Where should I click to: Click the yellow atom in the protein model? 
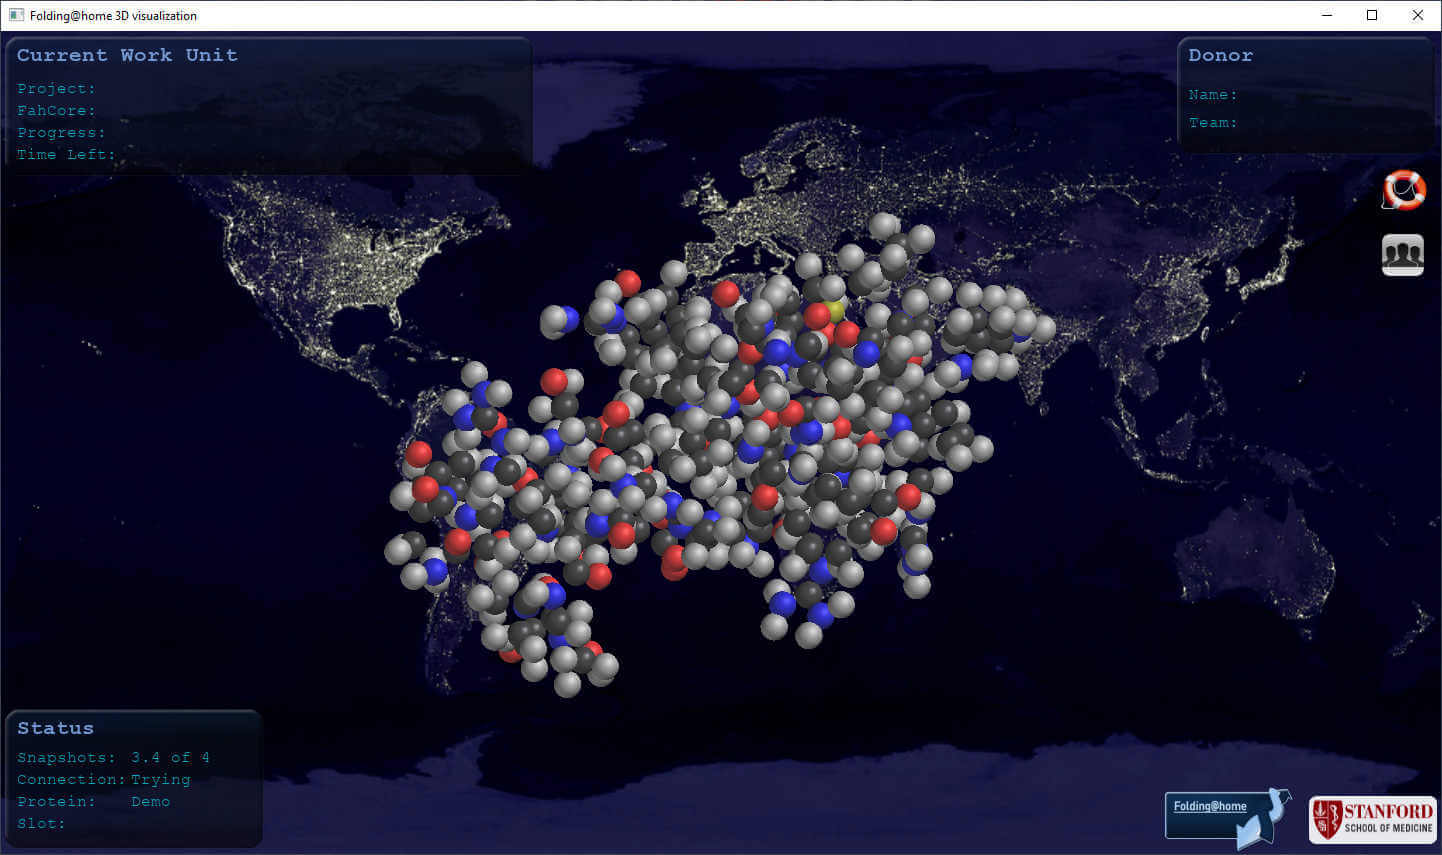click(835, 310)
